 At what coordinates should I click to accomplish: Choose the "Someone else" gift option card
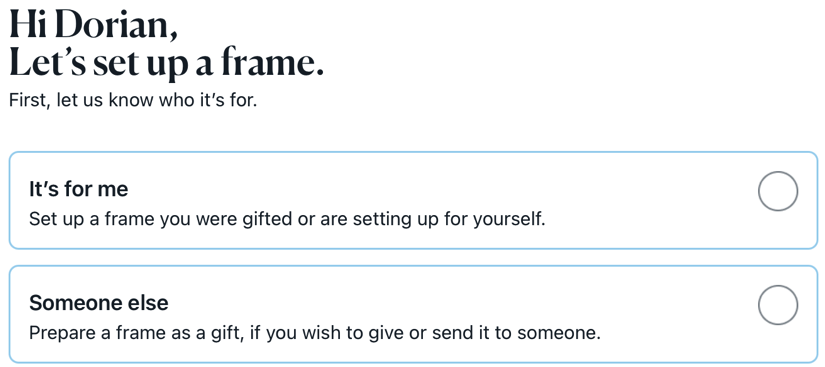click(x=414, y=314)
